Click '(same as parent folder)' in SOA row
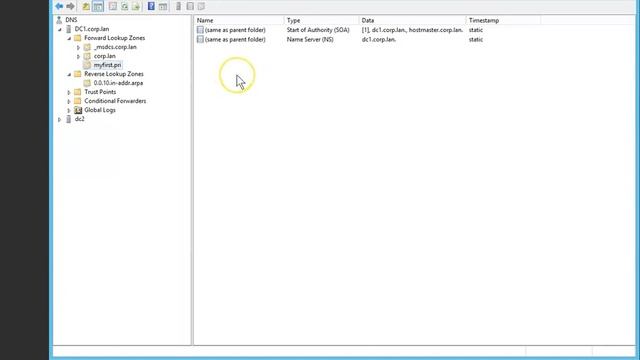Image resolution: width=640 pixels, height=360 pixels. point(235,30)
